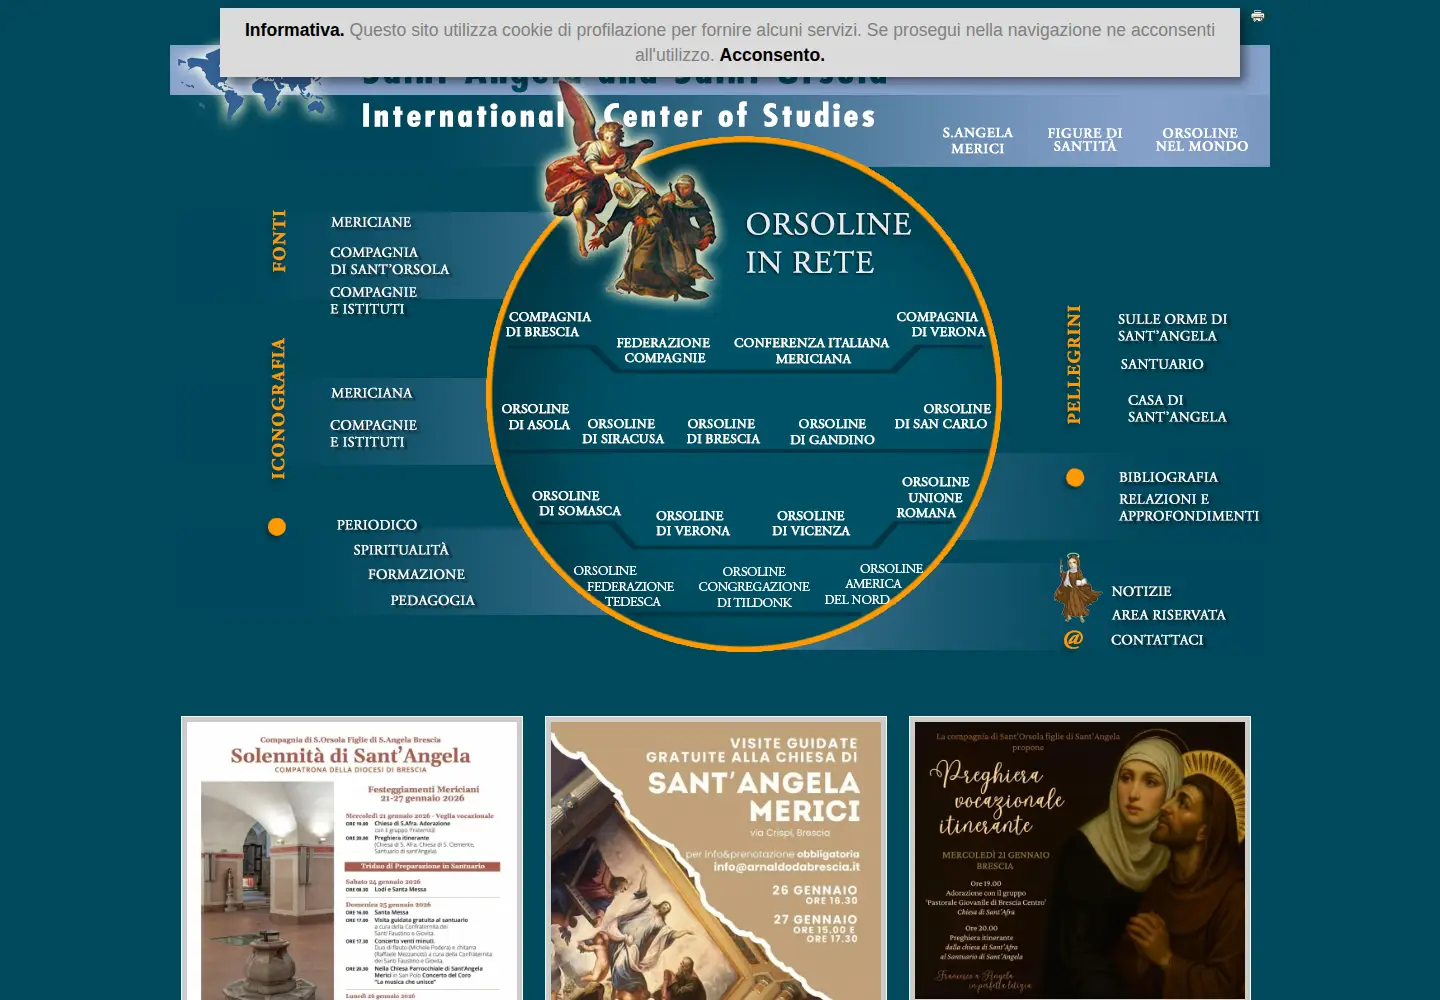Screen dimensions: 1440x1000
Task: Select Compagnia di Brescia in the circle
Action: tap(548, 324)
